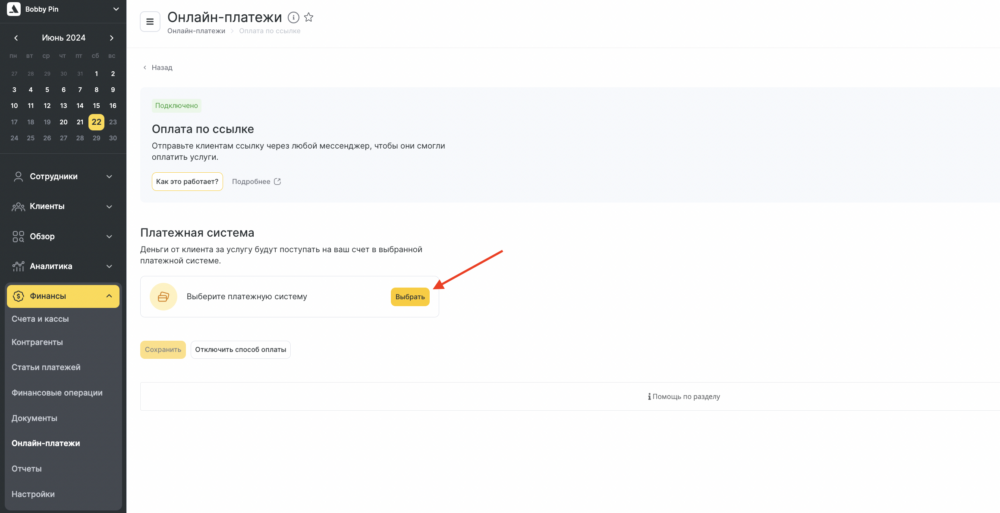
Task: Click the Назад back link
Action: (x=158, y=68)
